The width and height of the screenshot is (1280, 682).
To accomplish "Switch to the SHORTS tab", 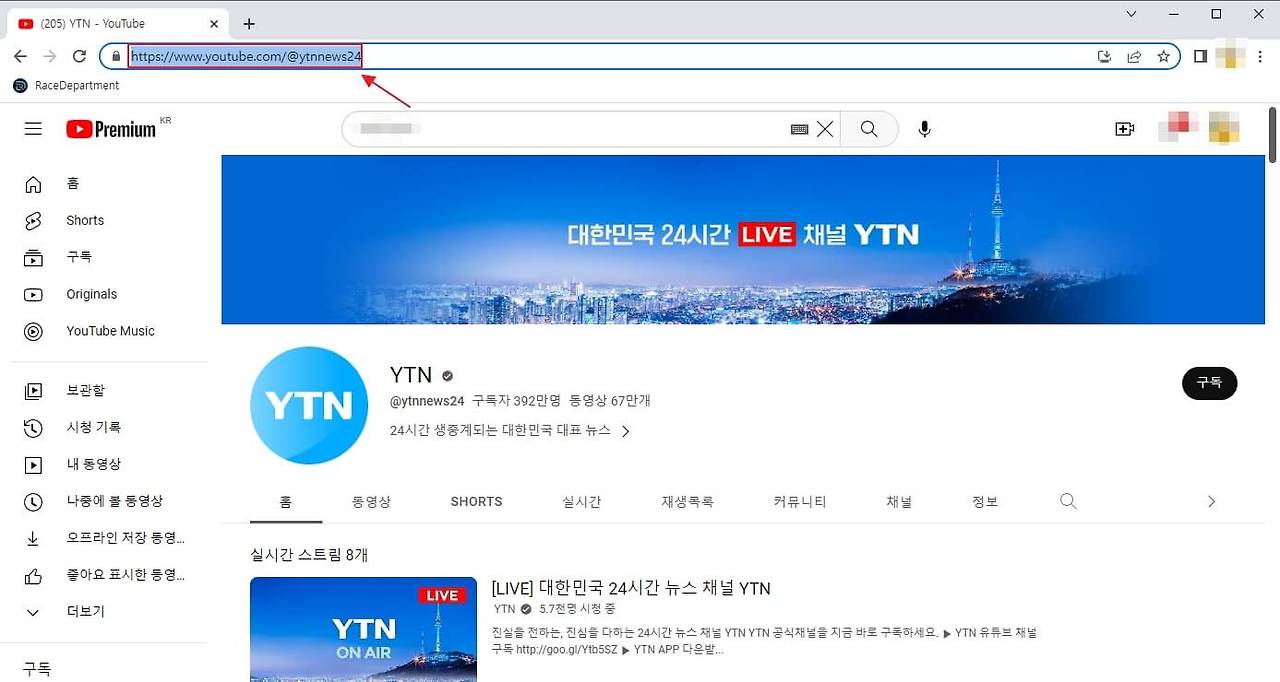I will pos(476,502).
